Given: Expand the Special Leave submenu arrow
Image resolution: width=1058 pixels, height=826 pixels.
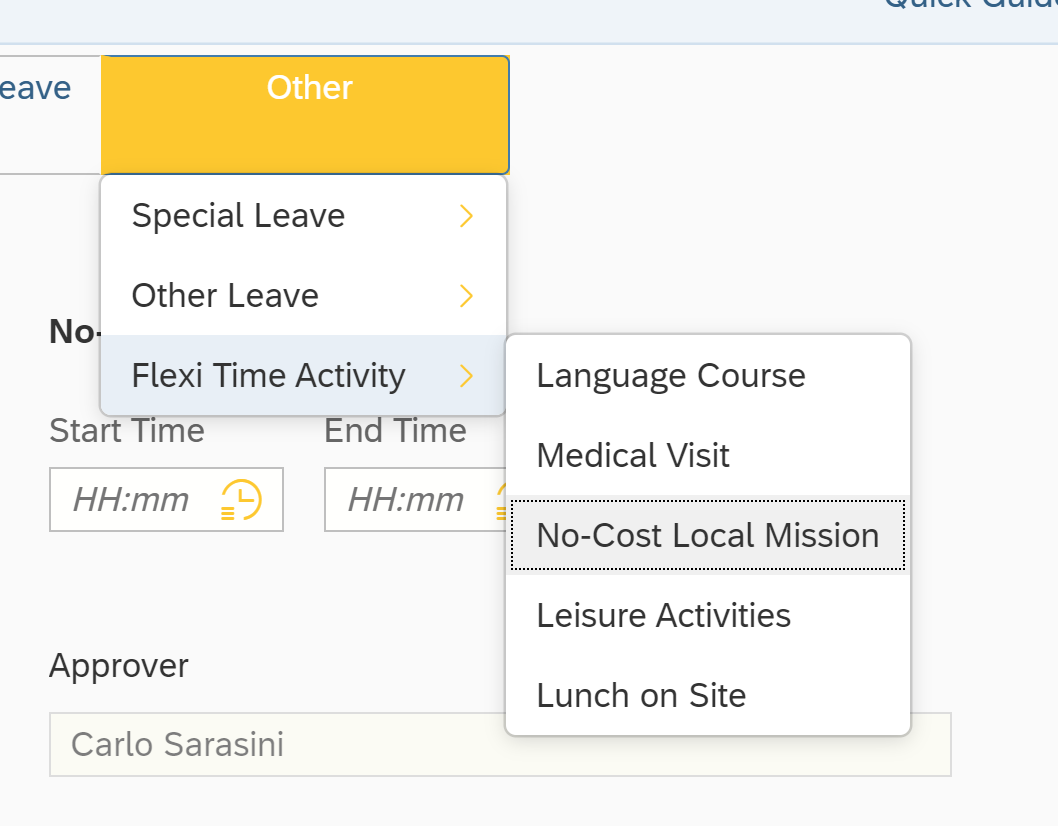Looking at the screenshot, I should coord(466,216).
